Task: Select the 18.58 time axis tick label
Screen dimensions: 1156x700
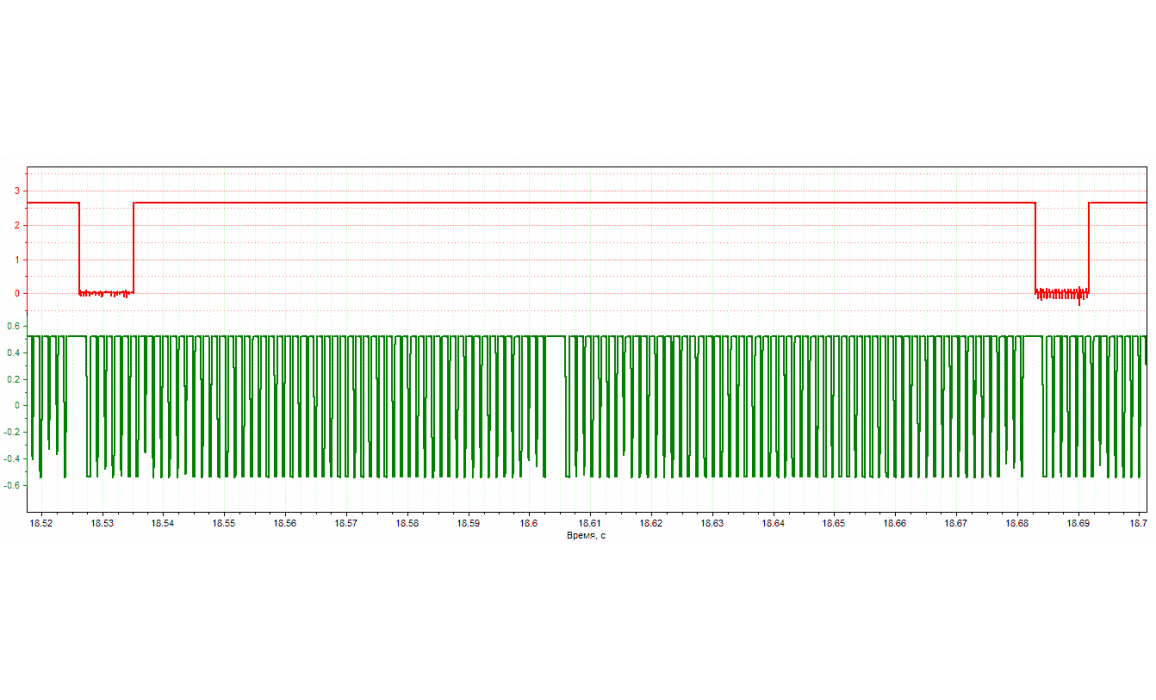Action: (x=407, y=523)
